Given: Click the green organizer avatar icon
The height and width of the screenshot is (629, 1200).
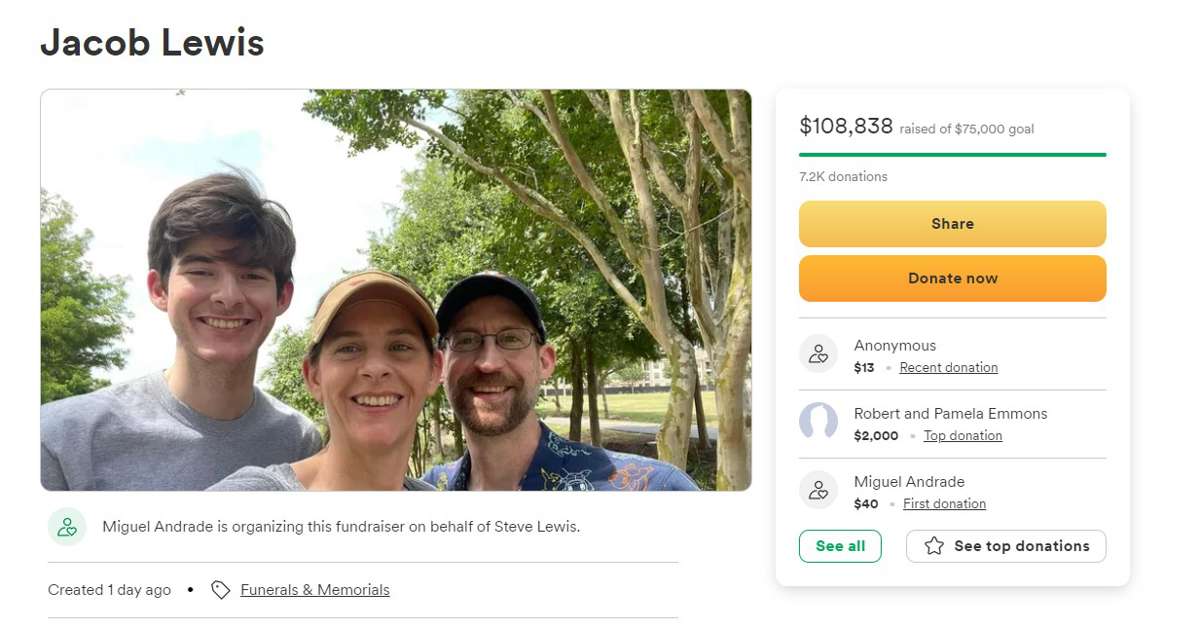Looking at the screenshot, I should [x=67, y=527].
